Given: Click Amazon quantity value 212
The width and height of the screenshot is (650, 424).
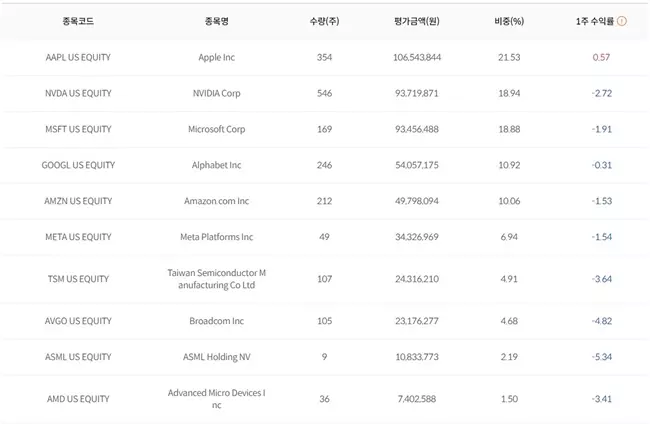Looking at the screenshot, I should point(324,201).
